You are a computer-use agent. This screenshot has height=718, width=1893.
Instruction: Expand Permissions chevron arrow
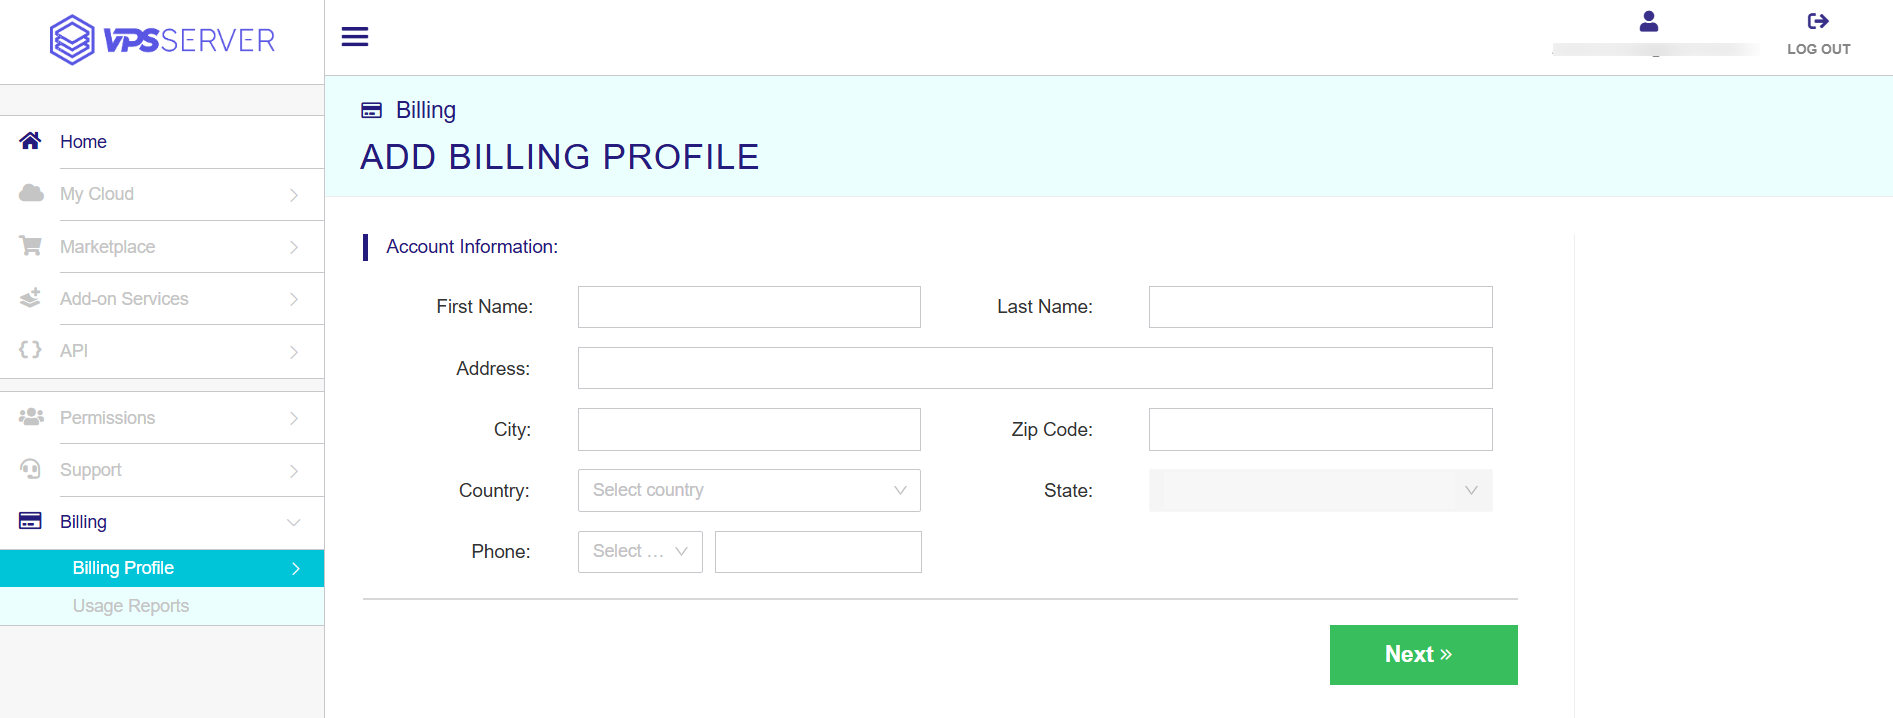(294, 418)
